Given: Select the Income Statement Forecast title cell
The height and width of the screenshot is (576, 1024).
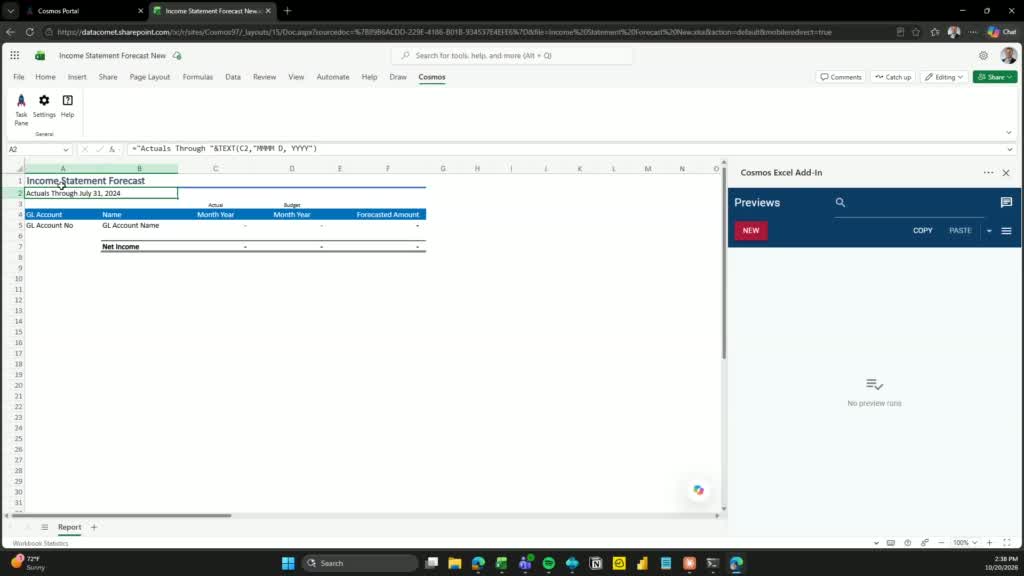Looking at the screenshot, I should [x=86, y=181].
